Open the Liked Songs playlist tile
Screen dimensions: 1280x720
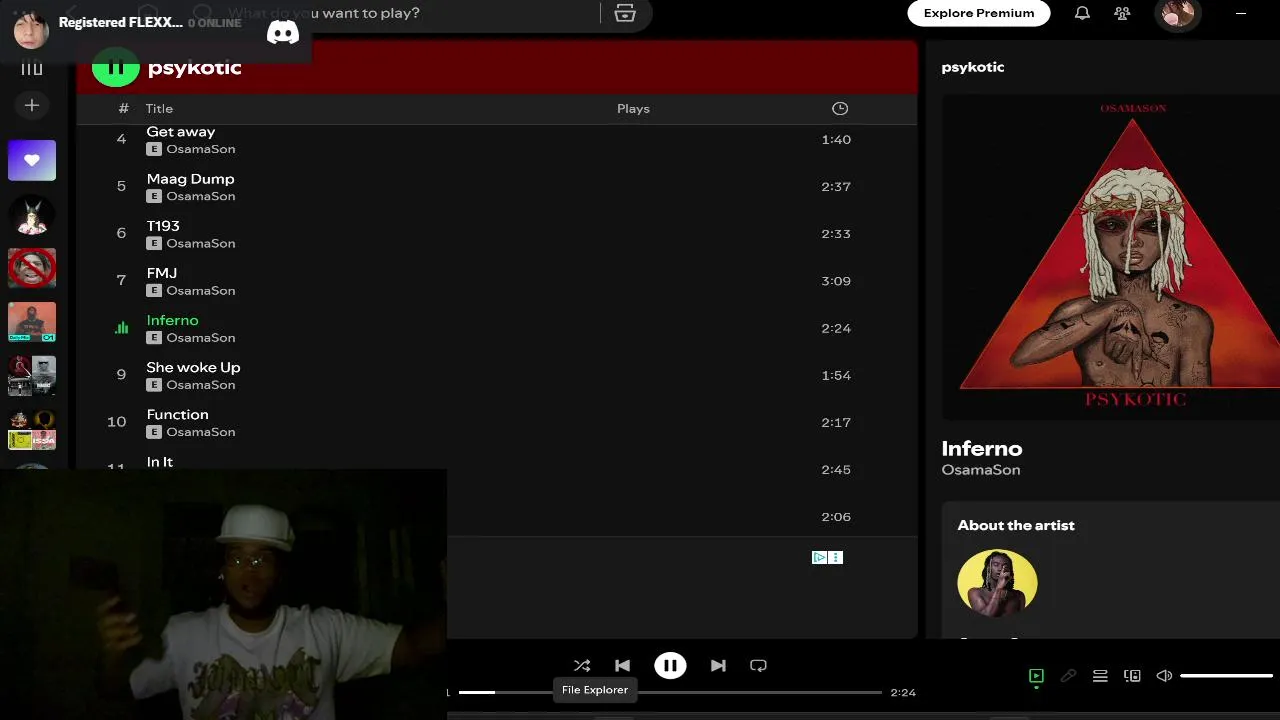tap(32, 160)
